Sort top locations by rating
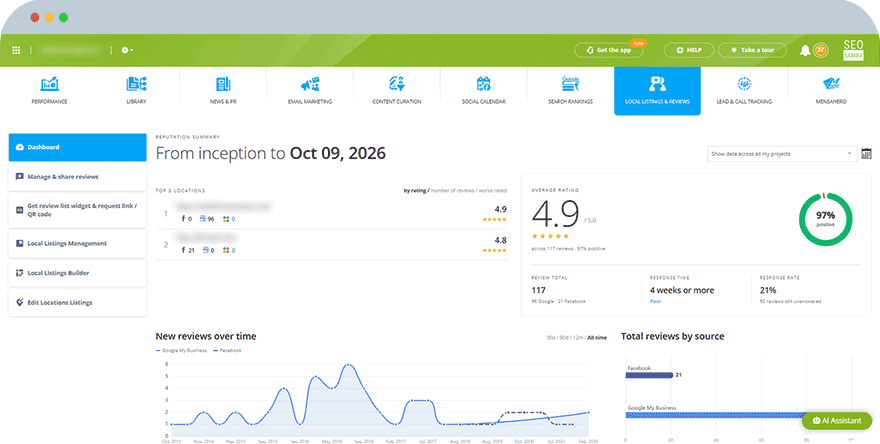 tap(415, 191)
